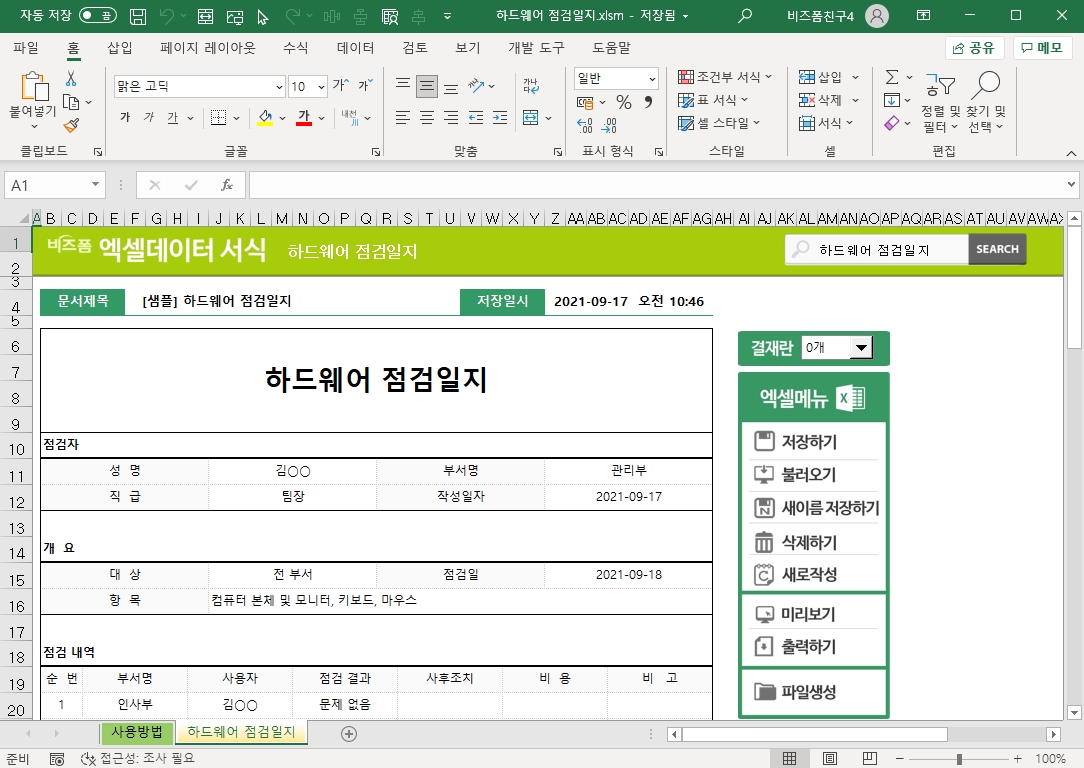Click the format painter brush icon

click(71, 125)
